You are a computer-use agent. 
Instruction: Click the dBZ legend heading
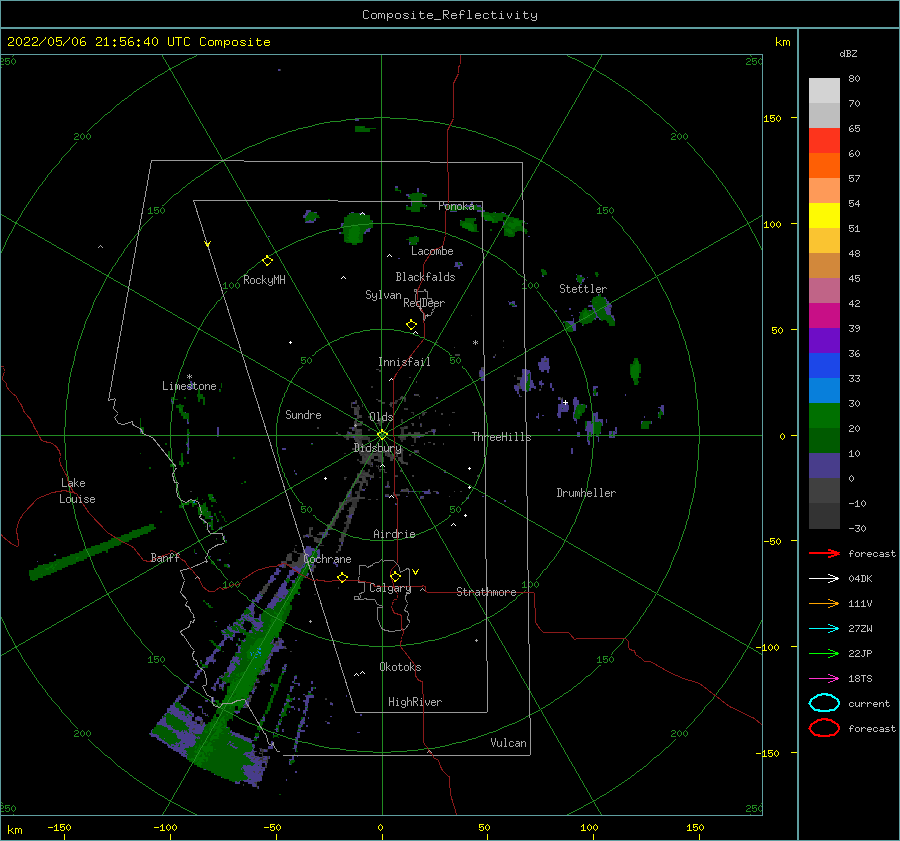pyautogui.click(x=848, y=53)
